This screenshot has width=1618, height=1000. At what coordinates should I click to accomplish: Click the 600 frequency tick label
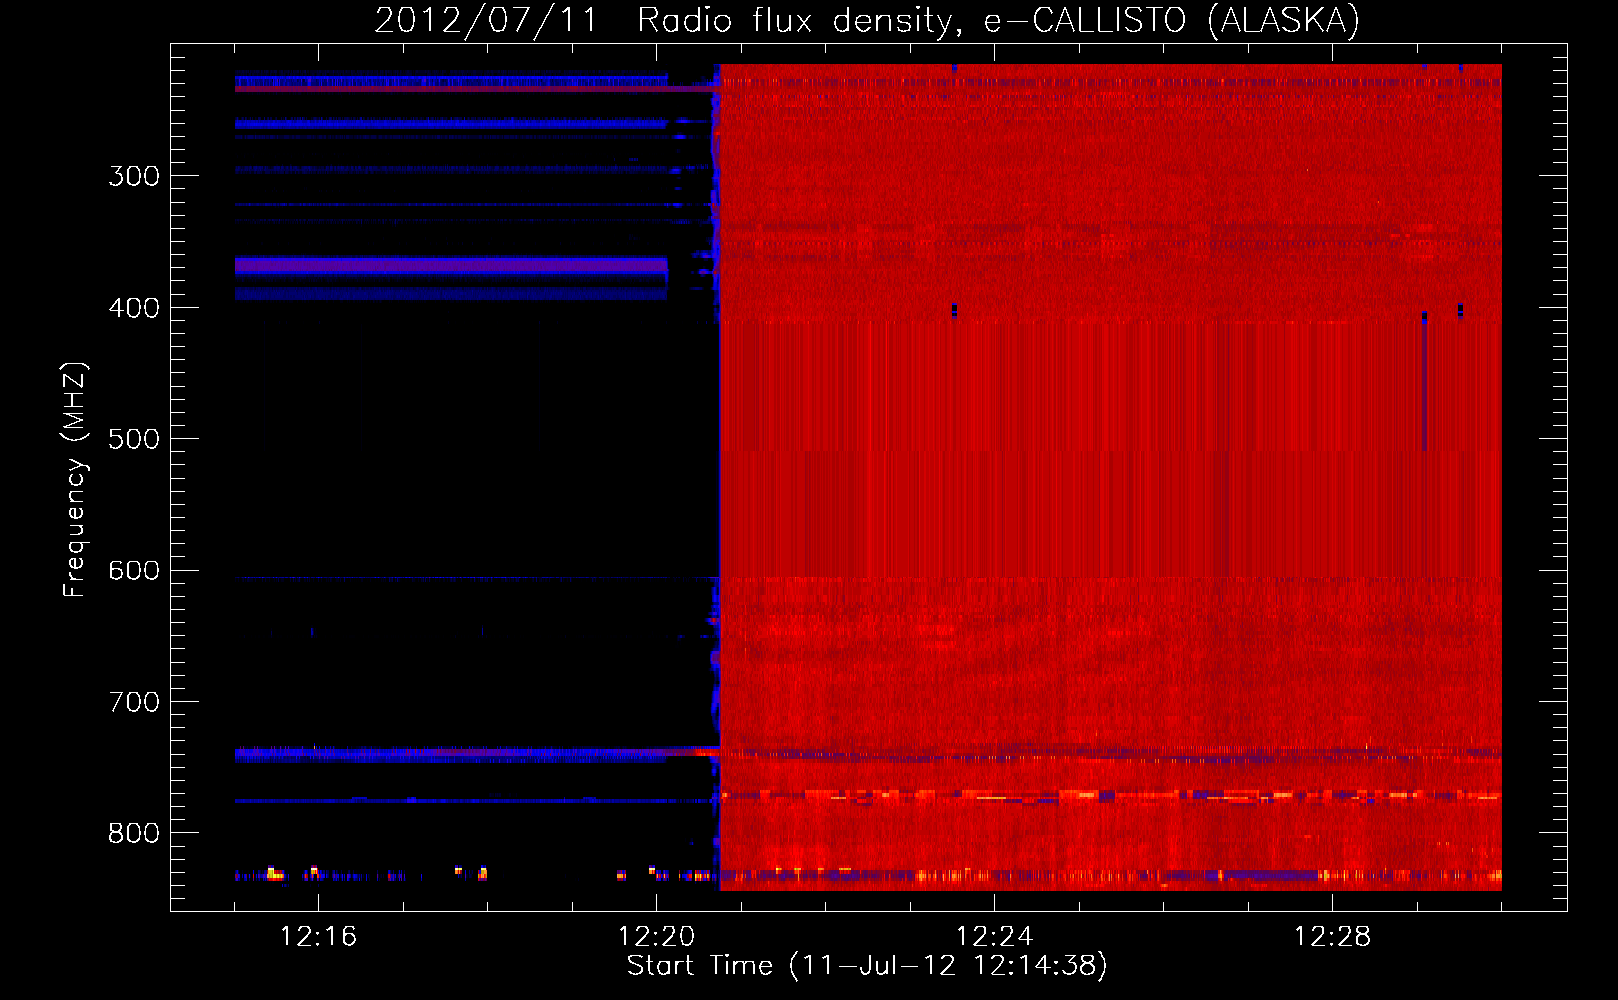coord(134,571)
